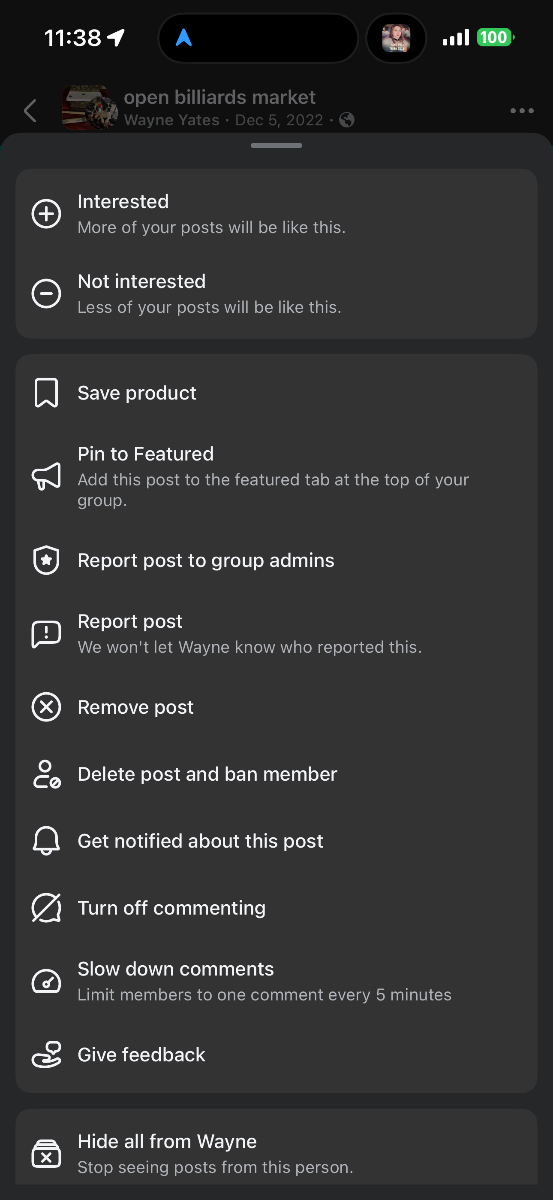Tap the shield icon for reporting to admins
This screenshot has width=553, height=1200.
[46, 561]
